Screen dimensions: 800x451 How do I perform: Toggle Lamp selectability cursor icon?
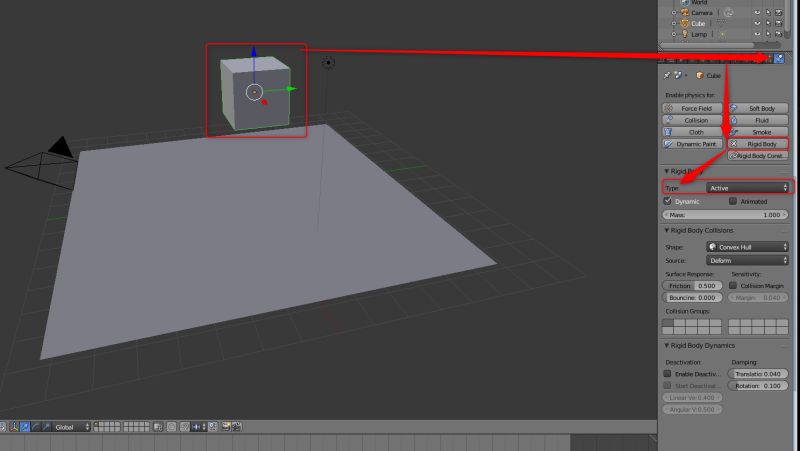(768, 34)
